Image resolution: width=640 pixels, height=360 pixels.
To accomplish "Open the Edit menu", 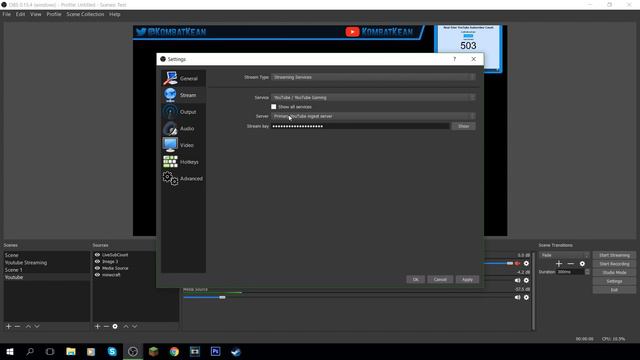I will [20, 14].
